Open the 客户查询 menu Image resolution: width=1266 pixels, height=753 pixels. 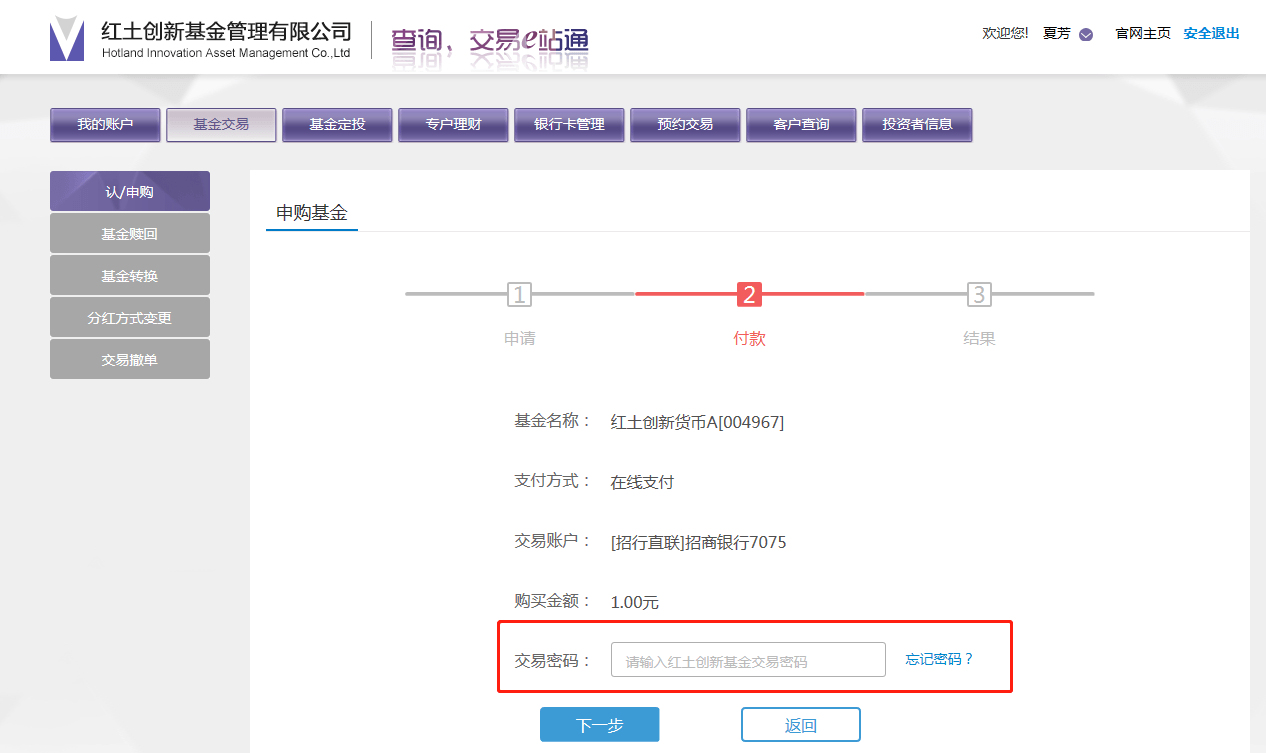tap(801, 125)
